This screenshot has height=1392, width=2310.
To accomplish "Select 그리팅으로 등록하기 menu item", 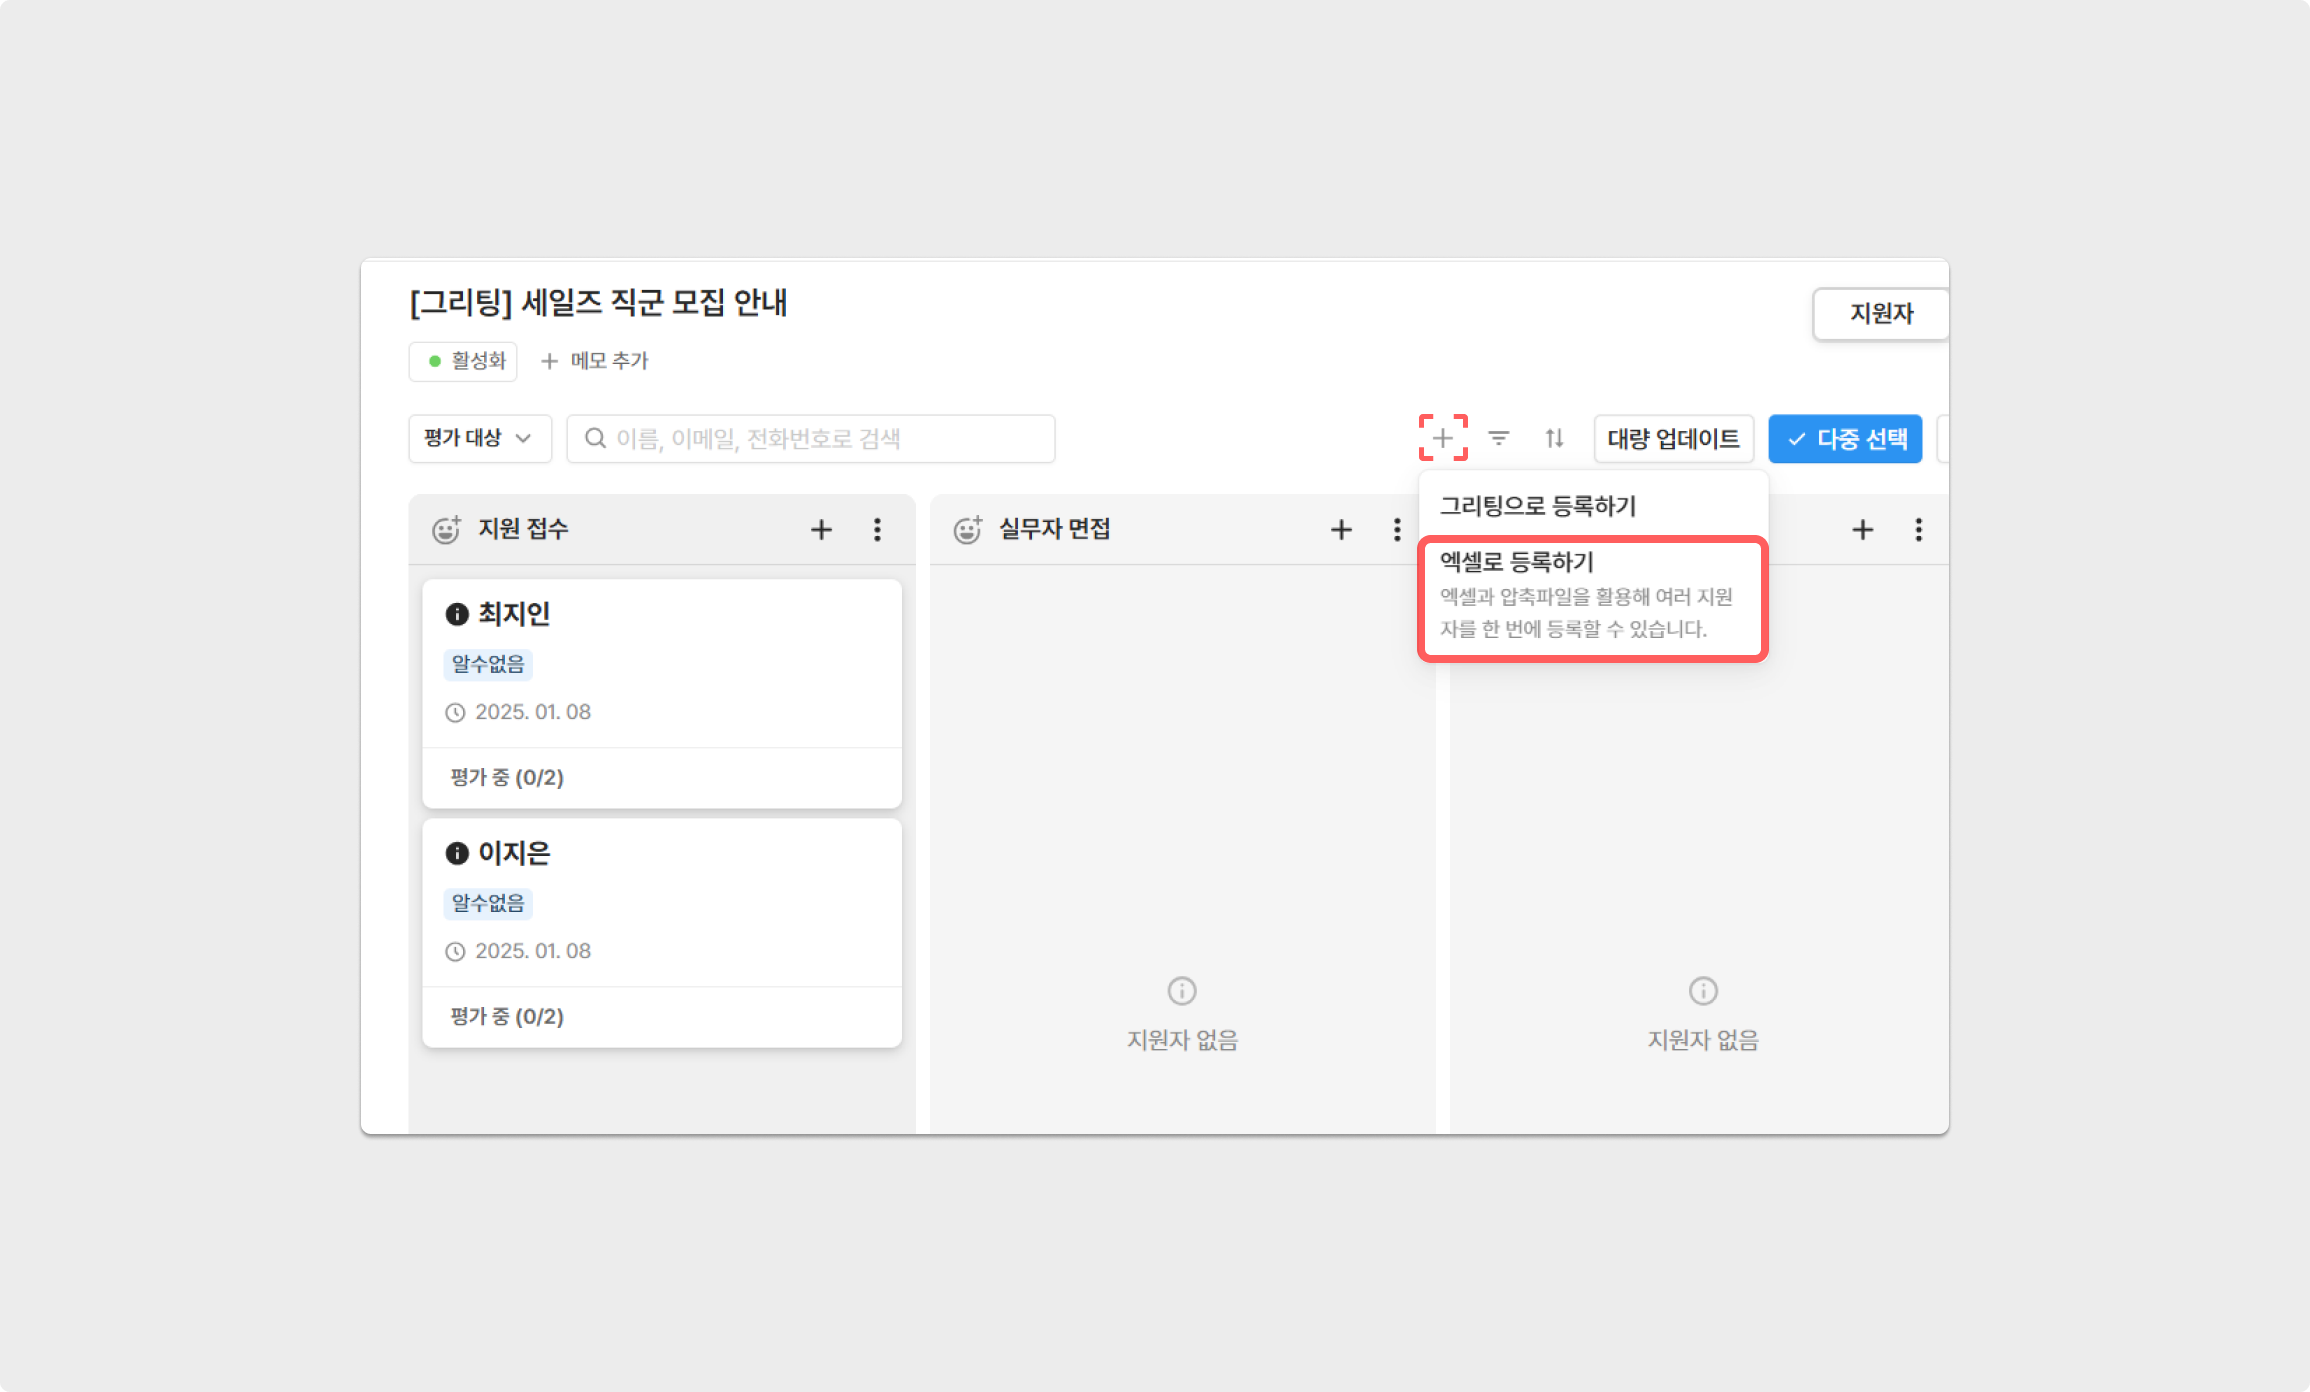I will (1537, 506).
